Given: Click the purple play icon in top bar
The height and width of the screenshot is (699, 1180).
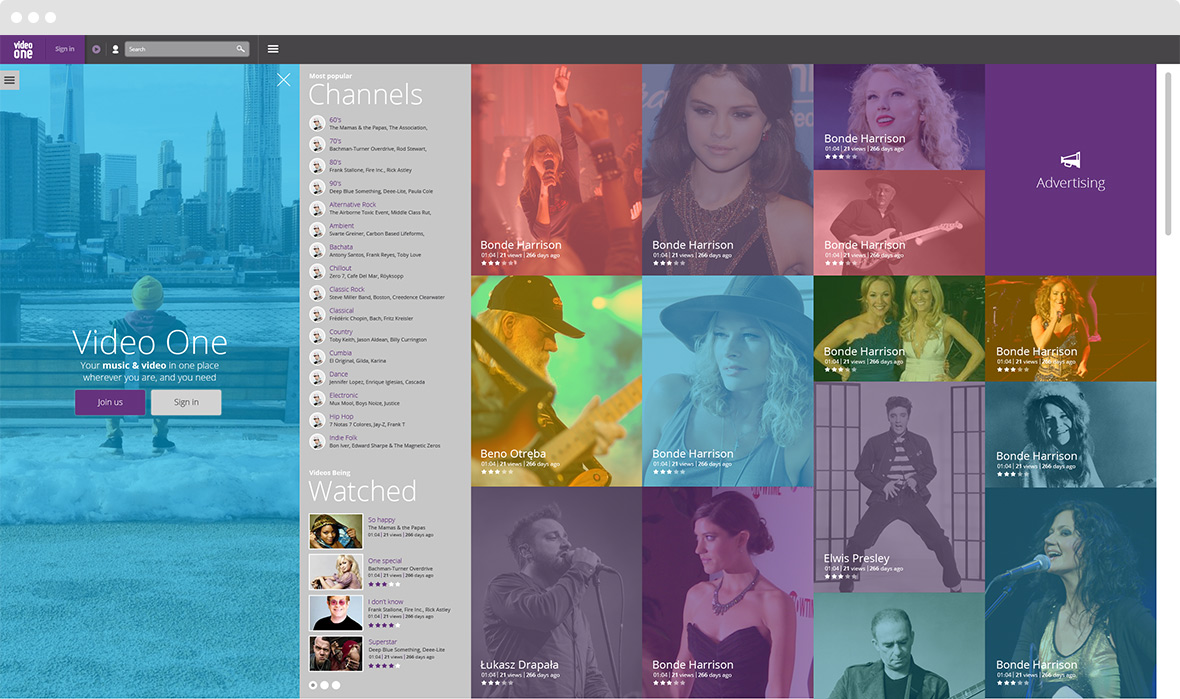Looking at the screenshot, I should point(96,49).
